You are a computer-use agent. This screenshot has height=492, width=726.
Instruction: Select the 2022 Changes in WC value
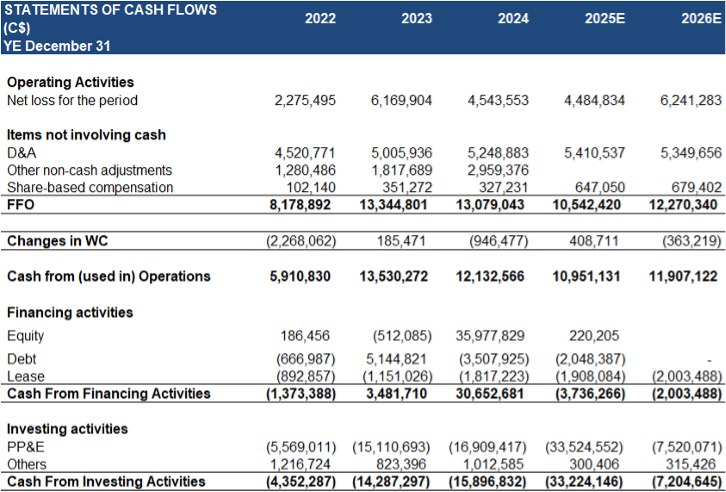point(301,241)
